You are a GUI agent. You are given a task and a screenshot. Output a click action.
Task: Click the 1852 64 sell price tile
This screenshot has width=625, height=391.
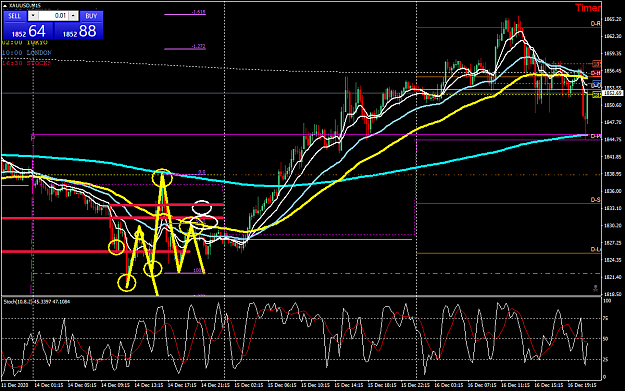28,31
